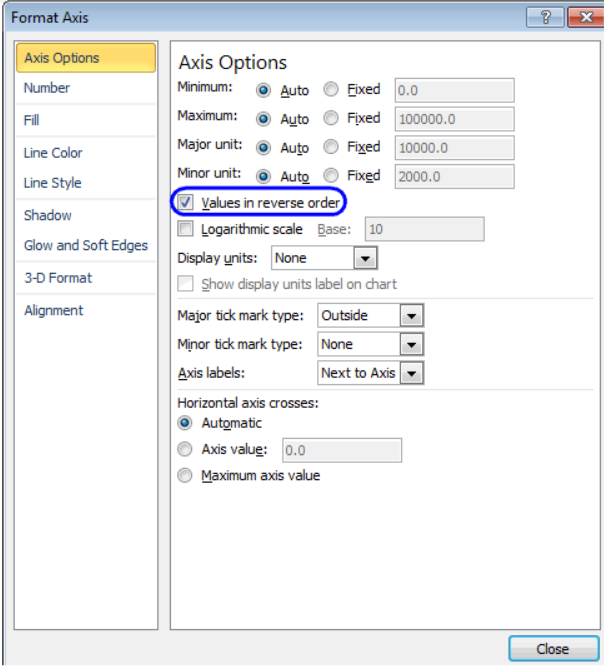The height and width of the screenshot is (667, 604).
Task: Enable Logarithmic scale checkbox
Action: (x=185, y=229)
